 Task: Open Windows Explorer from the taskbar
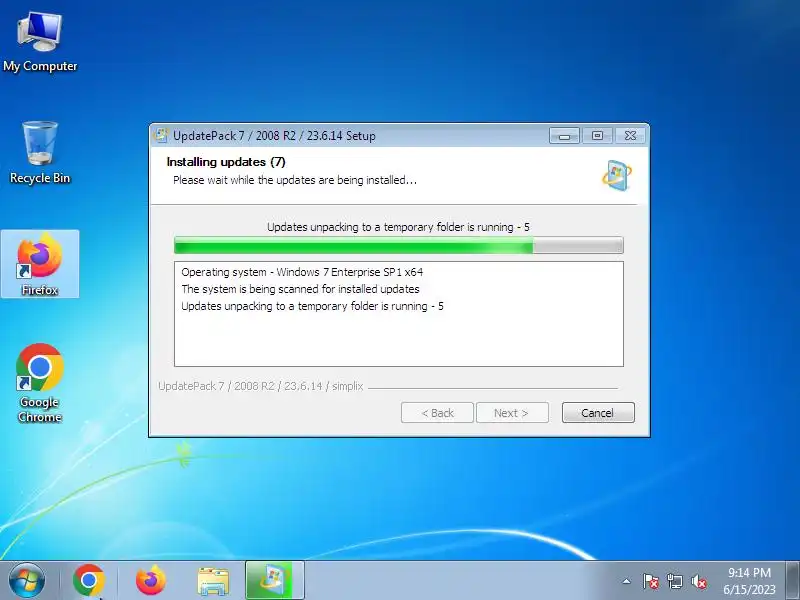point(213,582)
